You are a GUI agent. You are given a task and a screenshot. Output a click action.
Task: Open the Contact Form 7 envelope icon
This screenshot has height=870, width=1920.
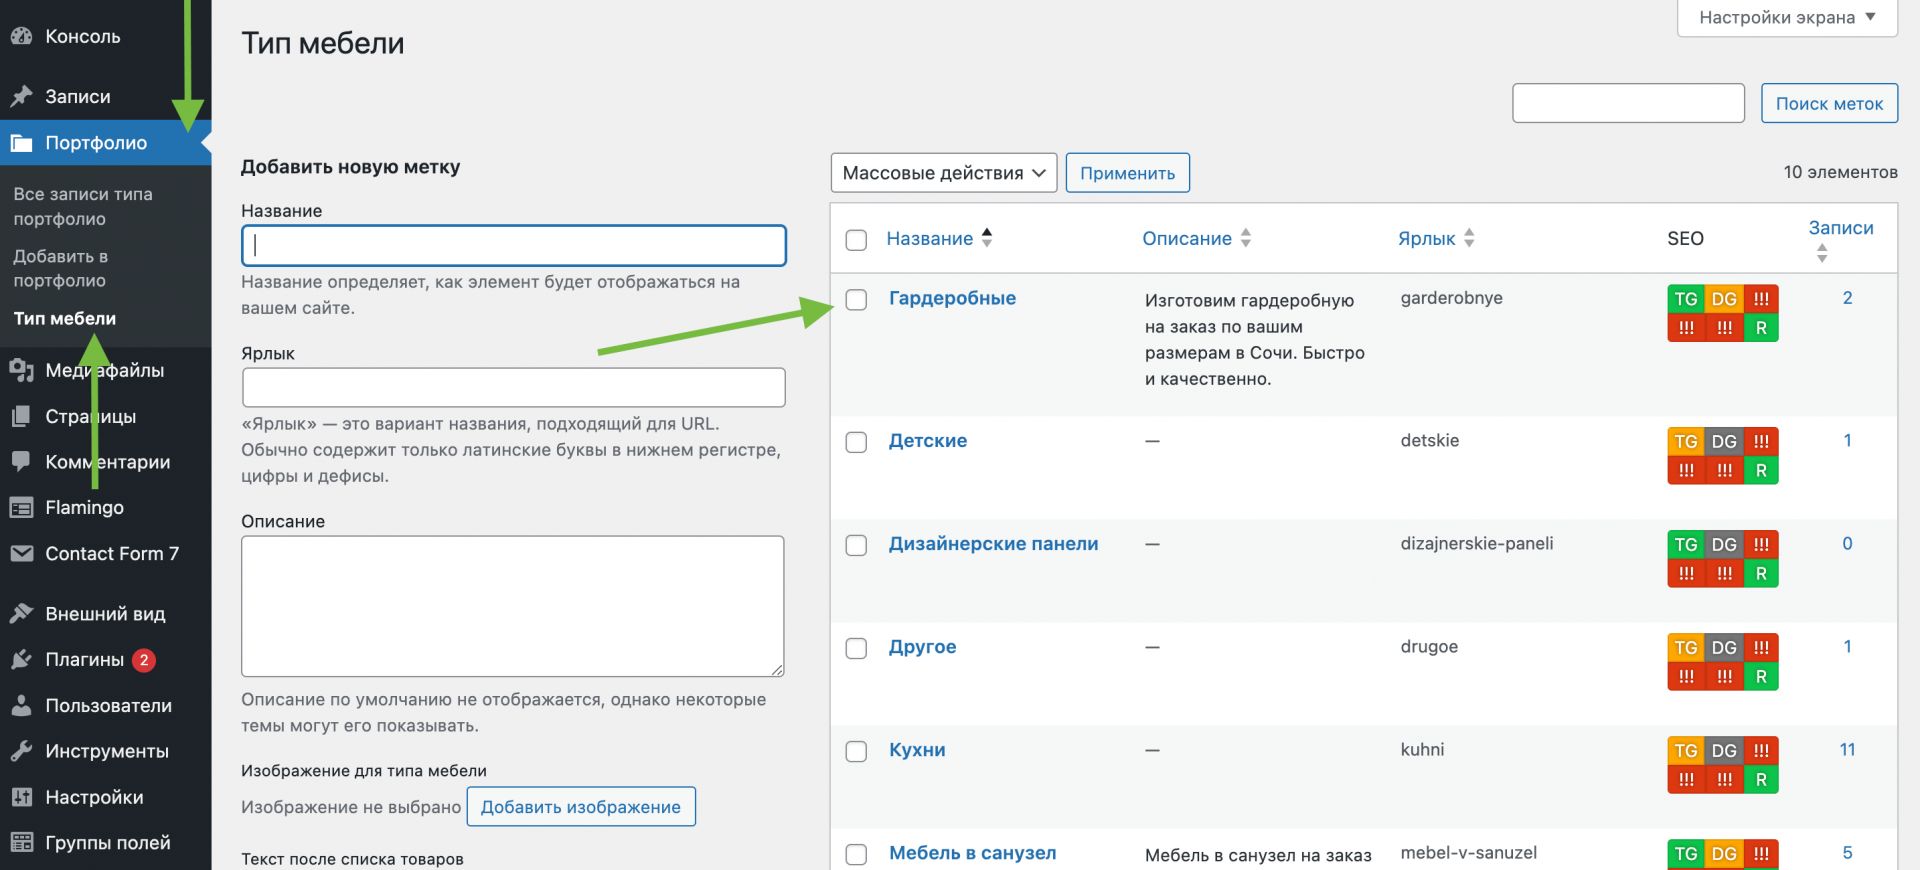click(x=21, y=554)
